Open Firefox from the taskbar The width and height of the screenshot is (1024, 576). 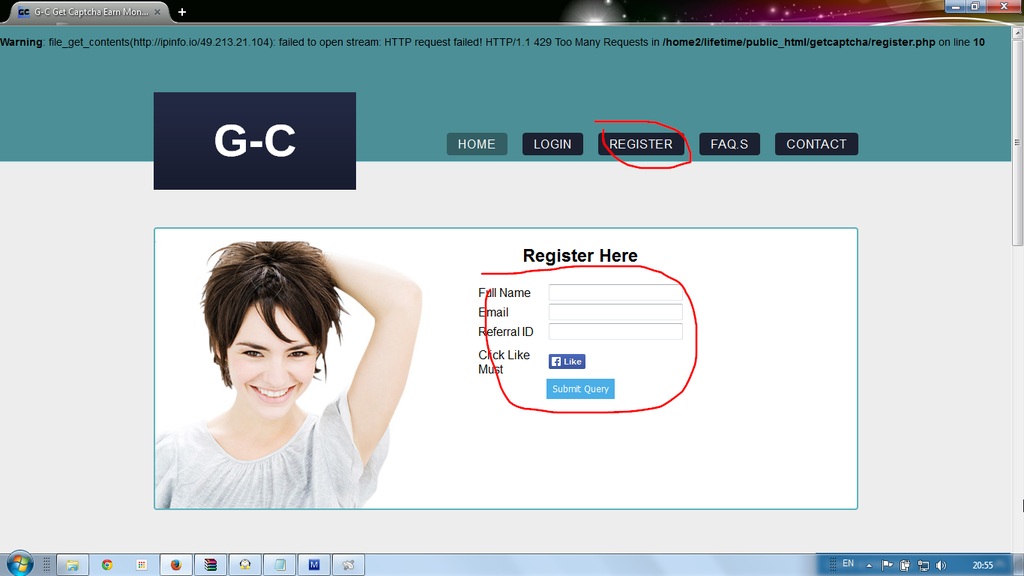[176, 565]
